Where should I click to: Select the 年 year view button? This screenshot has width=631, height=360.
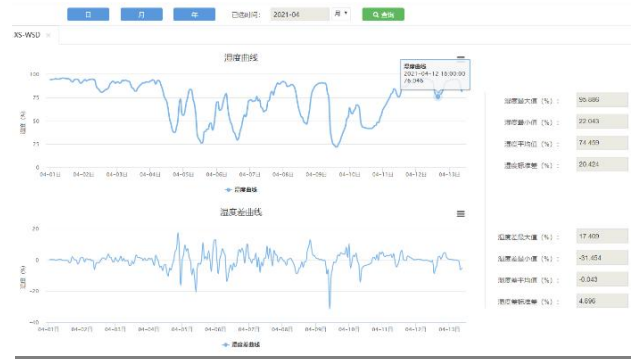[x=194, y=14]
